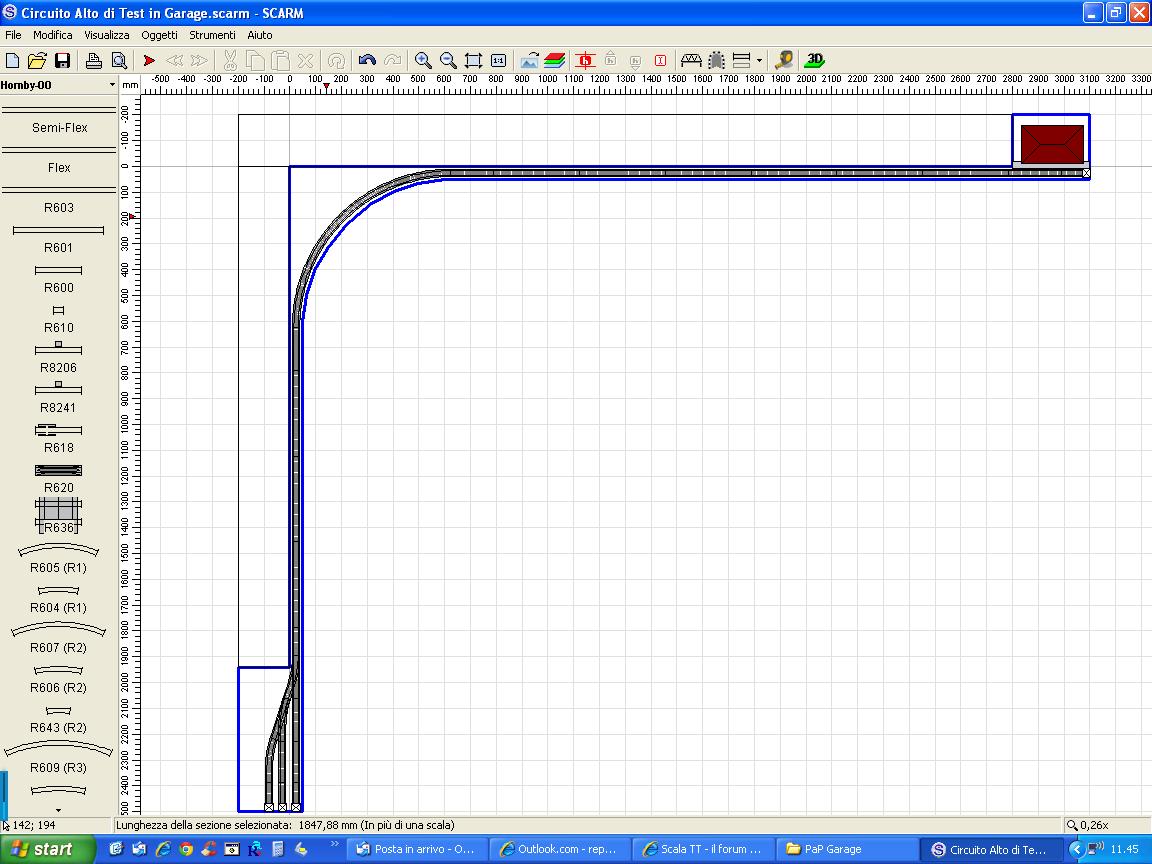Image resolution: width=1152 pixels, height=864 pixels.
Task: Pick the R604 (R1) curve
Action: tap(59, 600)
